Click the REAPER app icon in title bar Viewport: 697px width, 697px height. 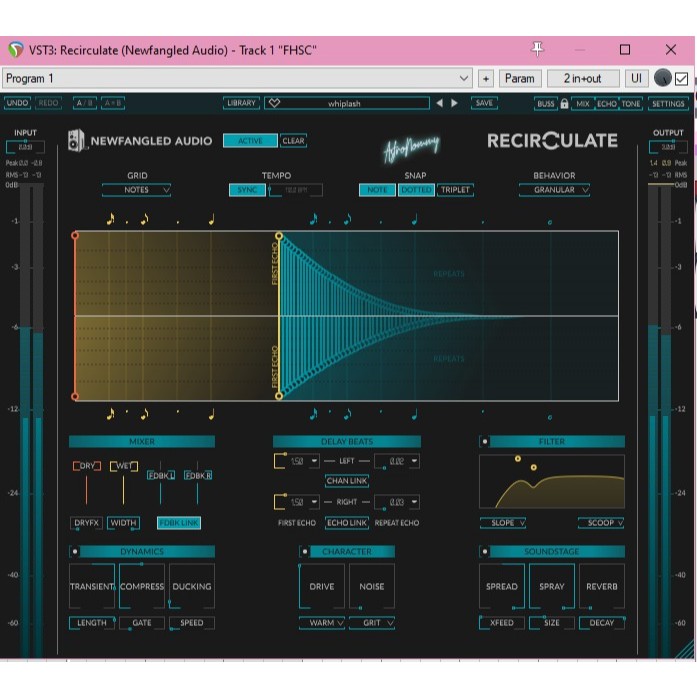16,50
